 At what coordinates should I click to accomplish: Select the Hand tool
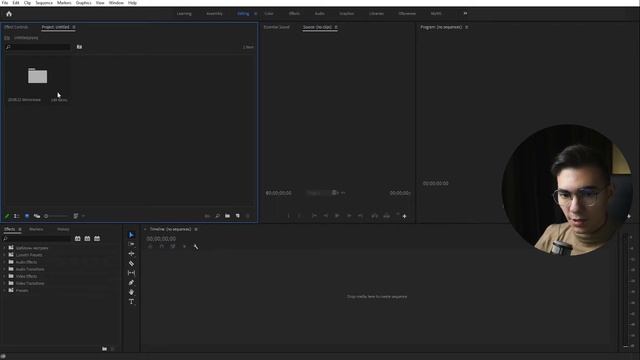point(131,292)
